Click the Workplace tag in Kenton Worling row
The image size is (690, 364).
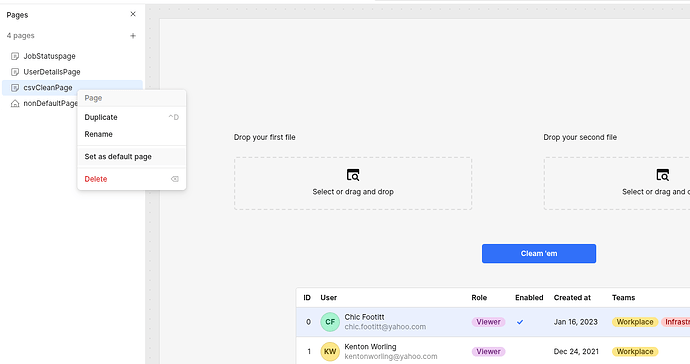click(635, 351)
